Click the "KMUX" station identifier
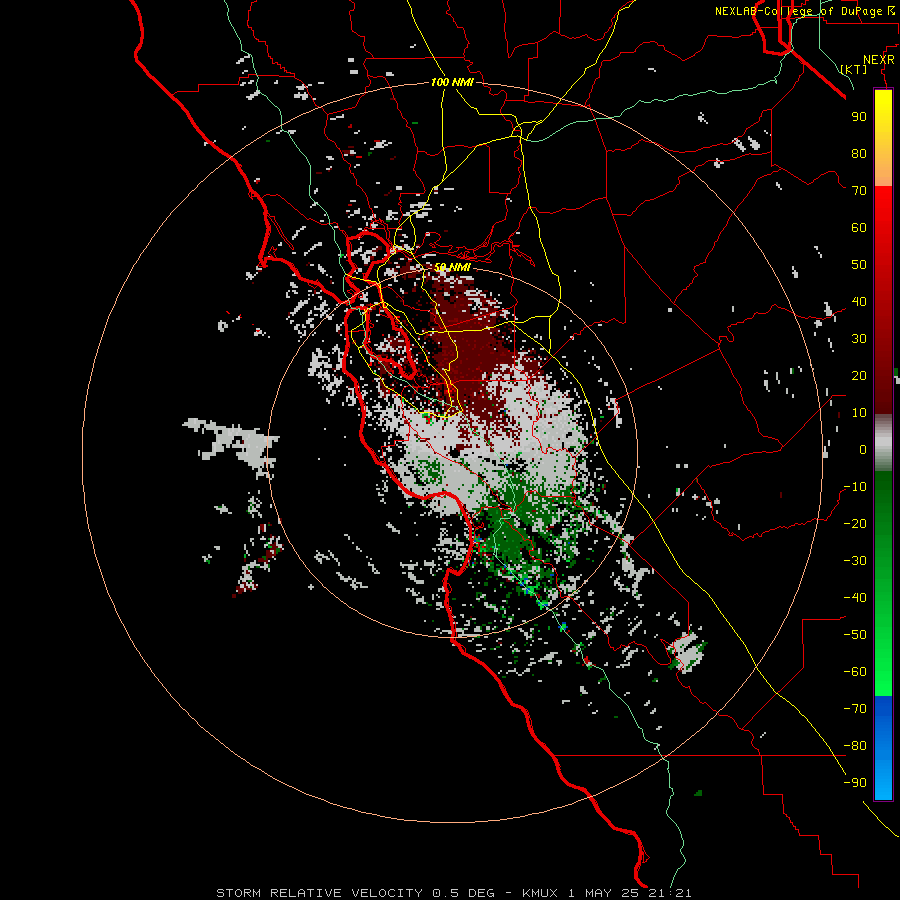The height and width of the screenshot is (900, 900). point(541,893)
